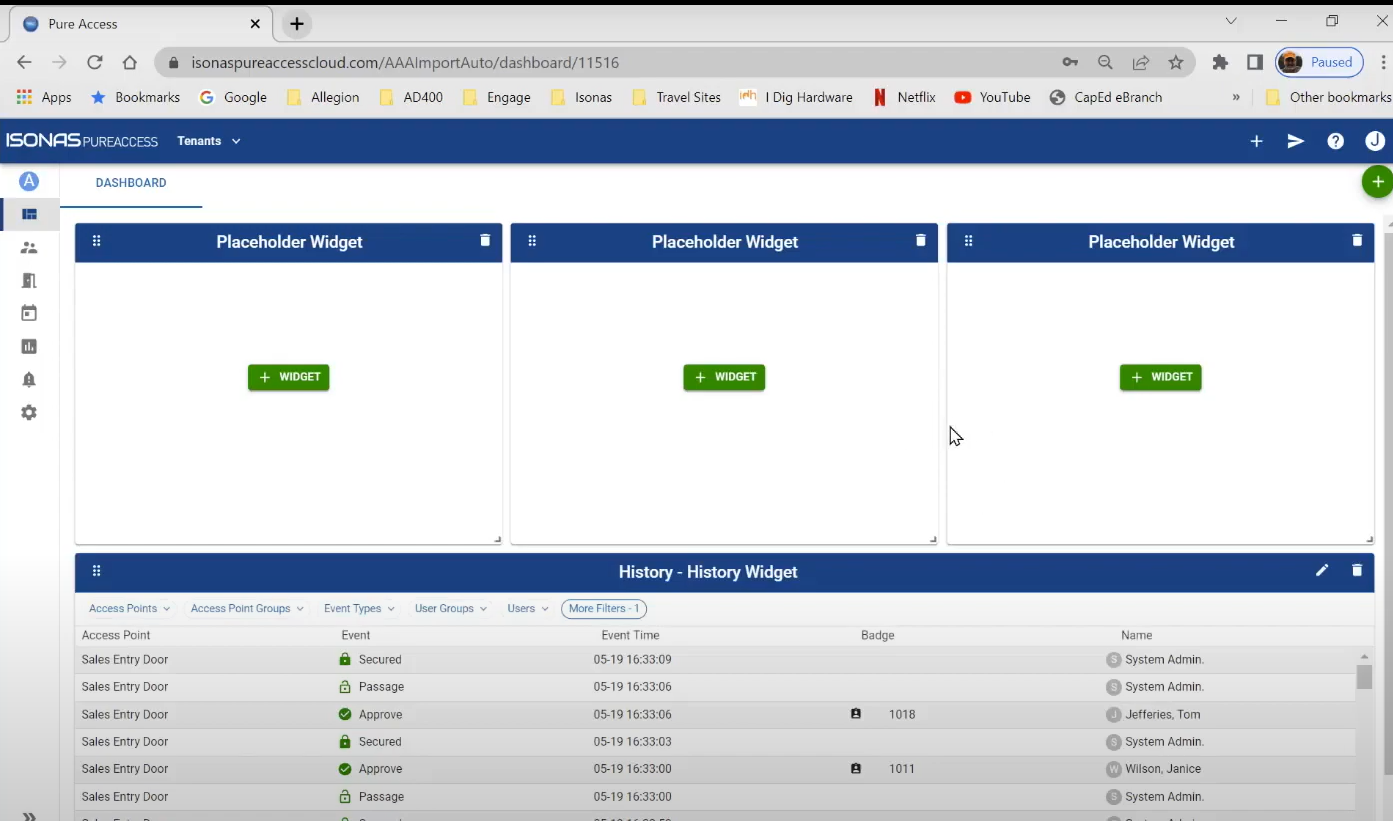Open the Reports chart icon in sidebar

(29, 347)
